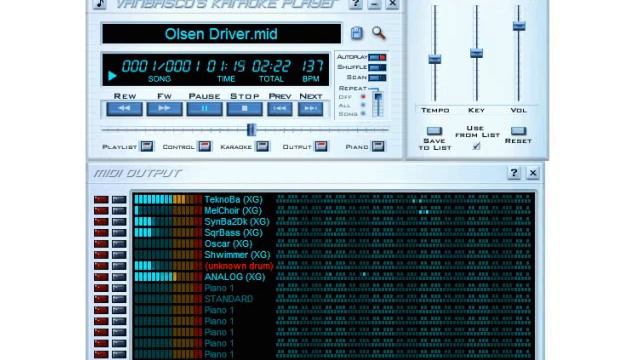Click the Reset button in the control panel
The width and height of the screenshot is (640, 360).
pos(518,131)
